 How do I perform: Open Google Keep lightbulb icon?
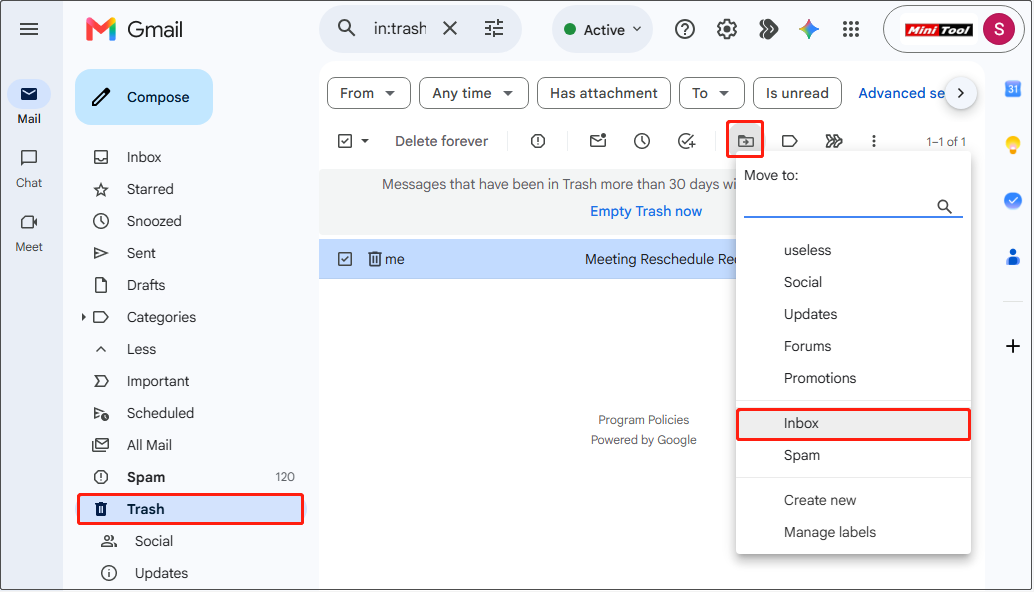click(1013, 144)
